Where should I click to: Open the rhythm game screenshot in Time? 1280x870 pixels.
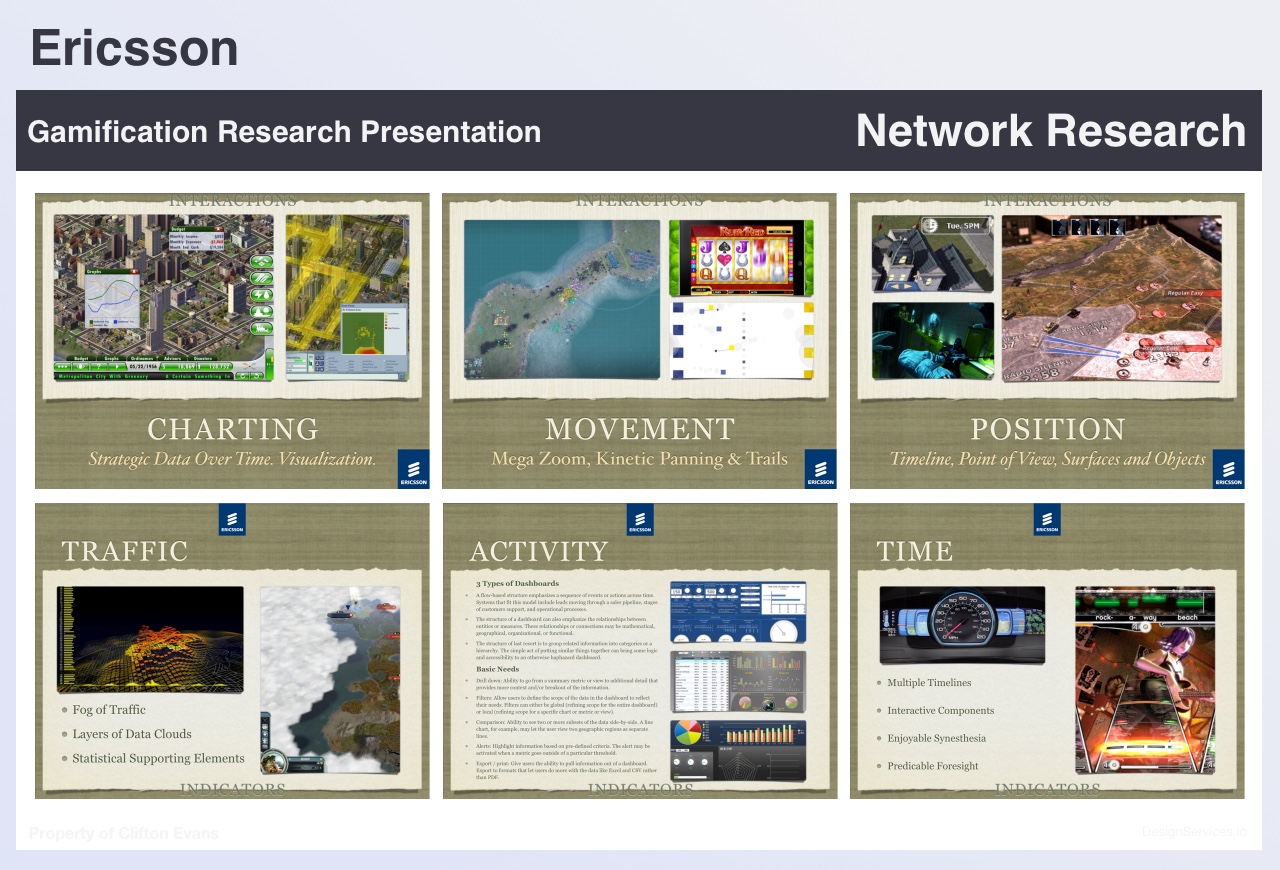(x=1145, y=680)
